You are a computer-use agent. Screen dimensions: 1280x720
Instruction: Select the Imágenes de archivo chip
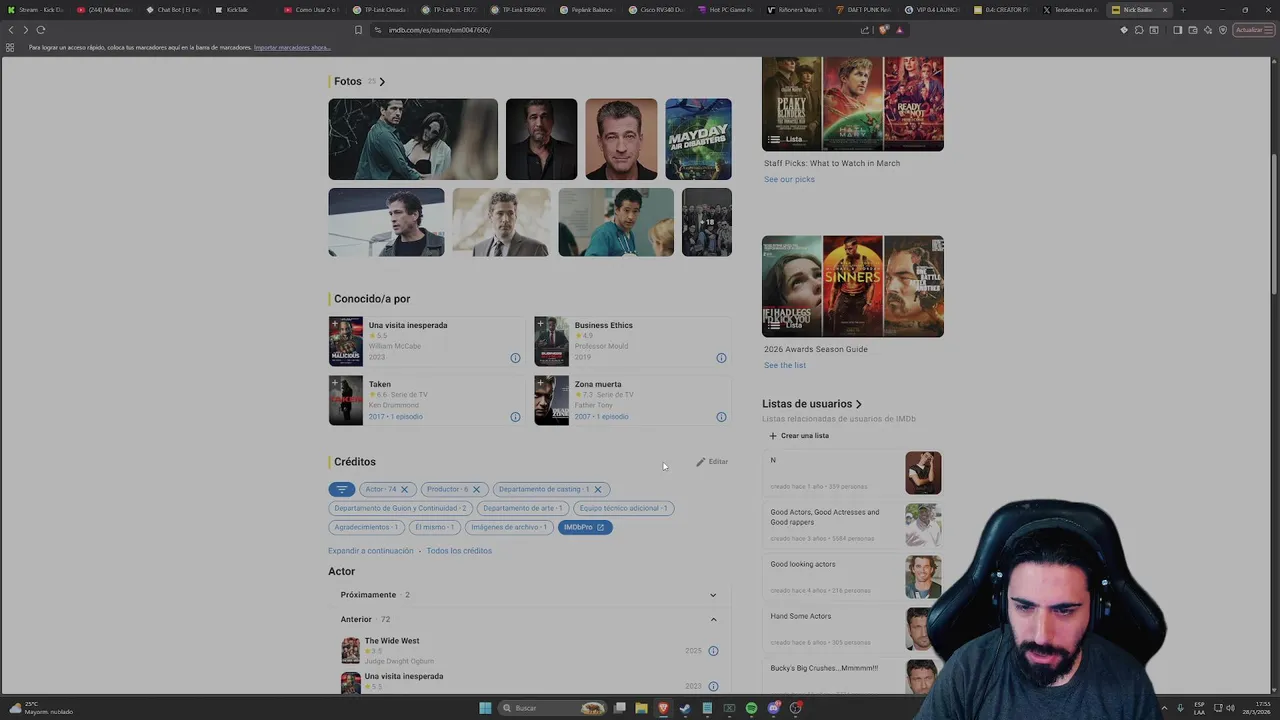coord(509,527)
